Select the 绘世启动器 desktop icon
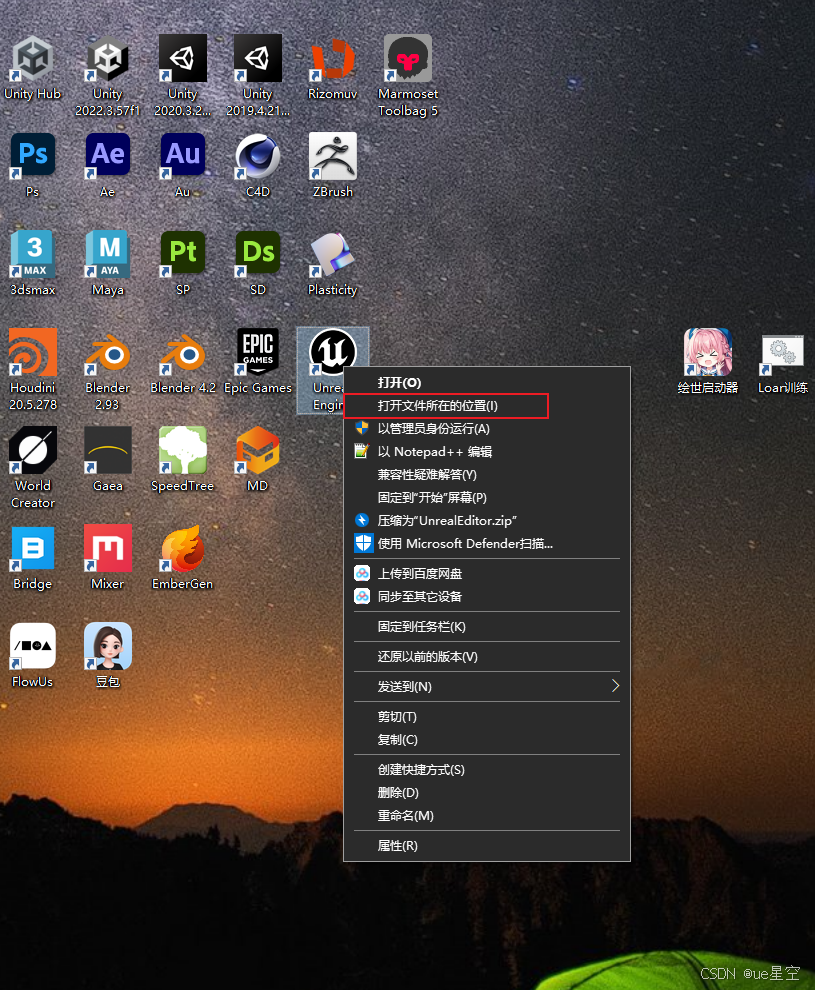Viewport: 815px width, 990px height. click(x=708, y=362)
